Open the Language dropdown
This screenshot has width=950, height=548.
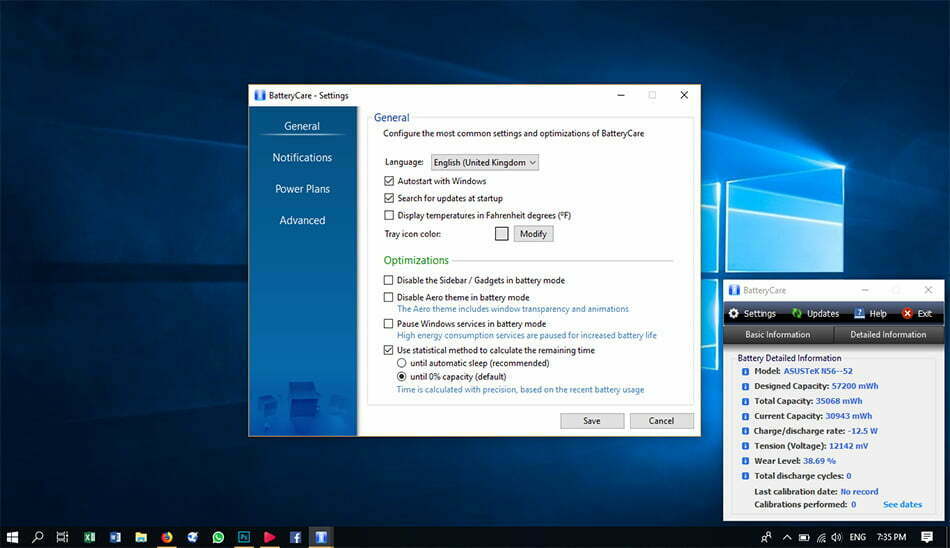tap(485, 162)
